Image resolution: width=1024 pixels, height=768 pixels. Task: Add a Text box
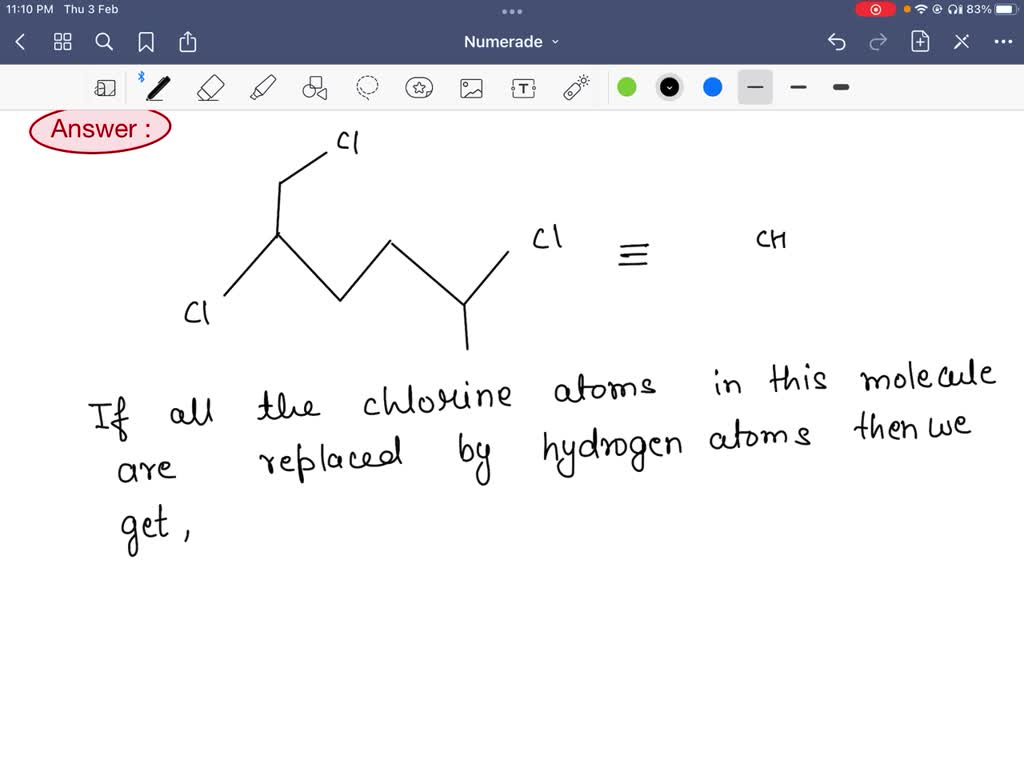tap(523, 87)
